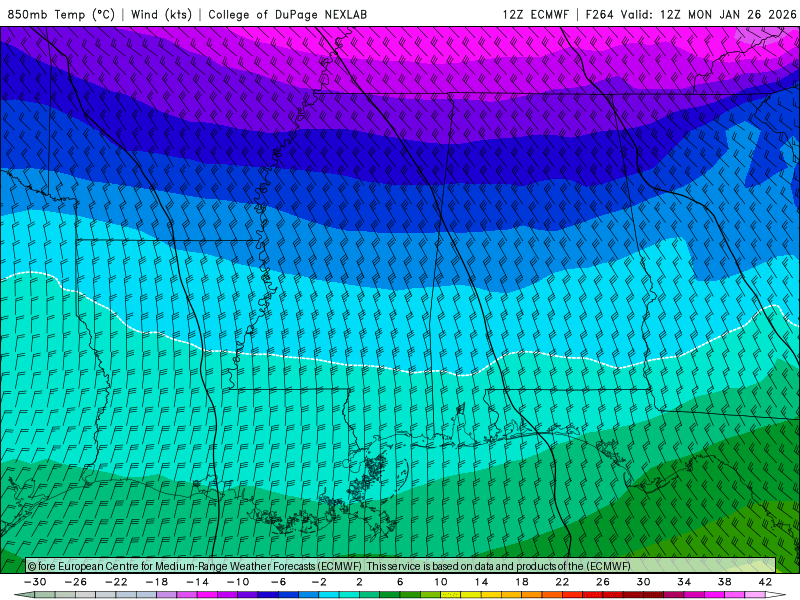Click the red swatch below "22" label
The width and height of the screenshot is (800, 600).
572,595
